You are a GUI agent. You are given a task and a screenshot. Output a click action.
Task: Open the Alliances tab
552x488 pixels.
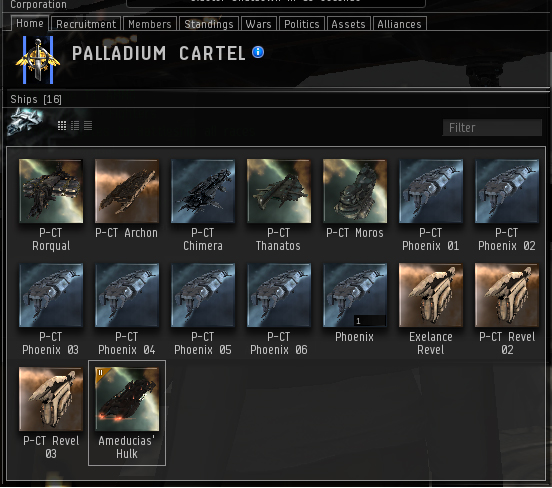click(x=400, y=24)
